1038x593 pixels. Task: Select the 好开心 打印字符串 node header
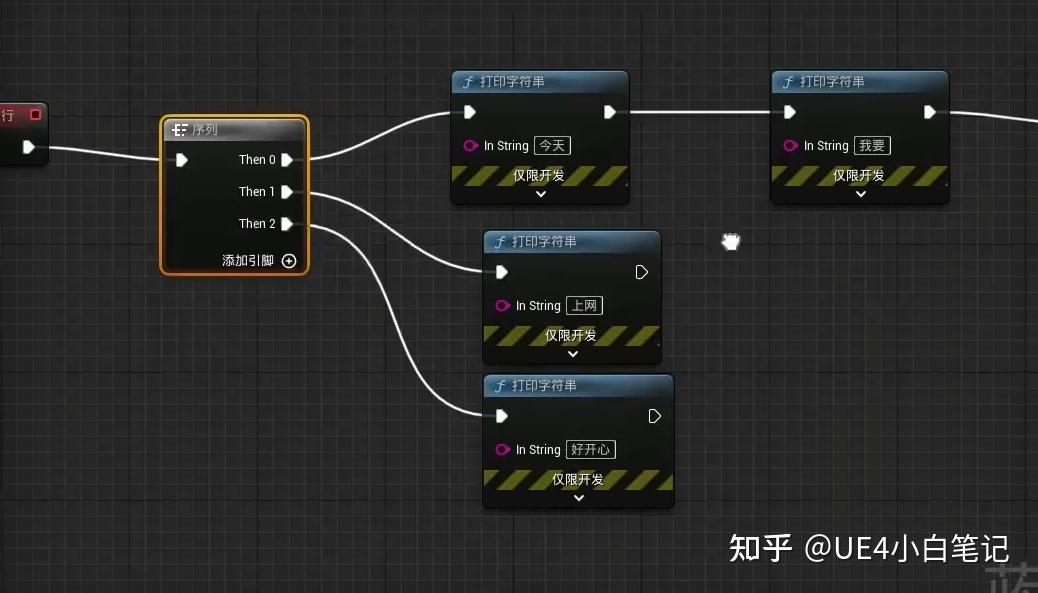(x=579, y=386)
